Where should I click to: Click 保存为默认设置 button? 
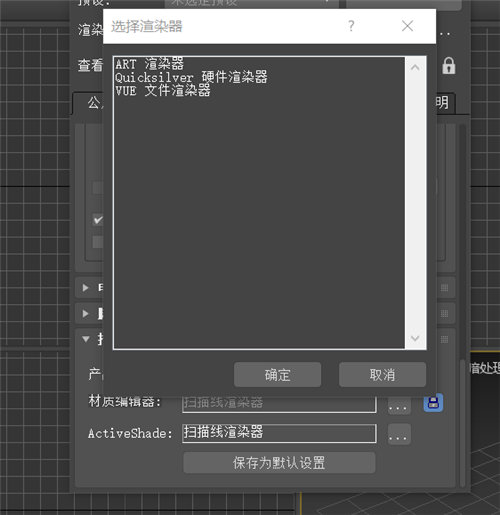pyautogui.click(x=279, y=463)
